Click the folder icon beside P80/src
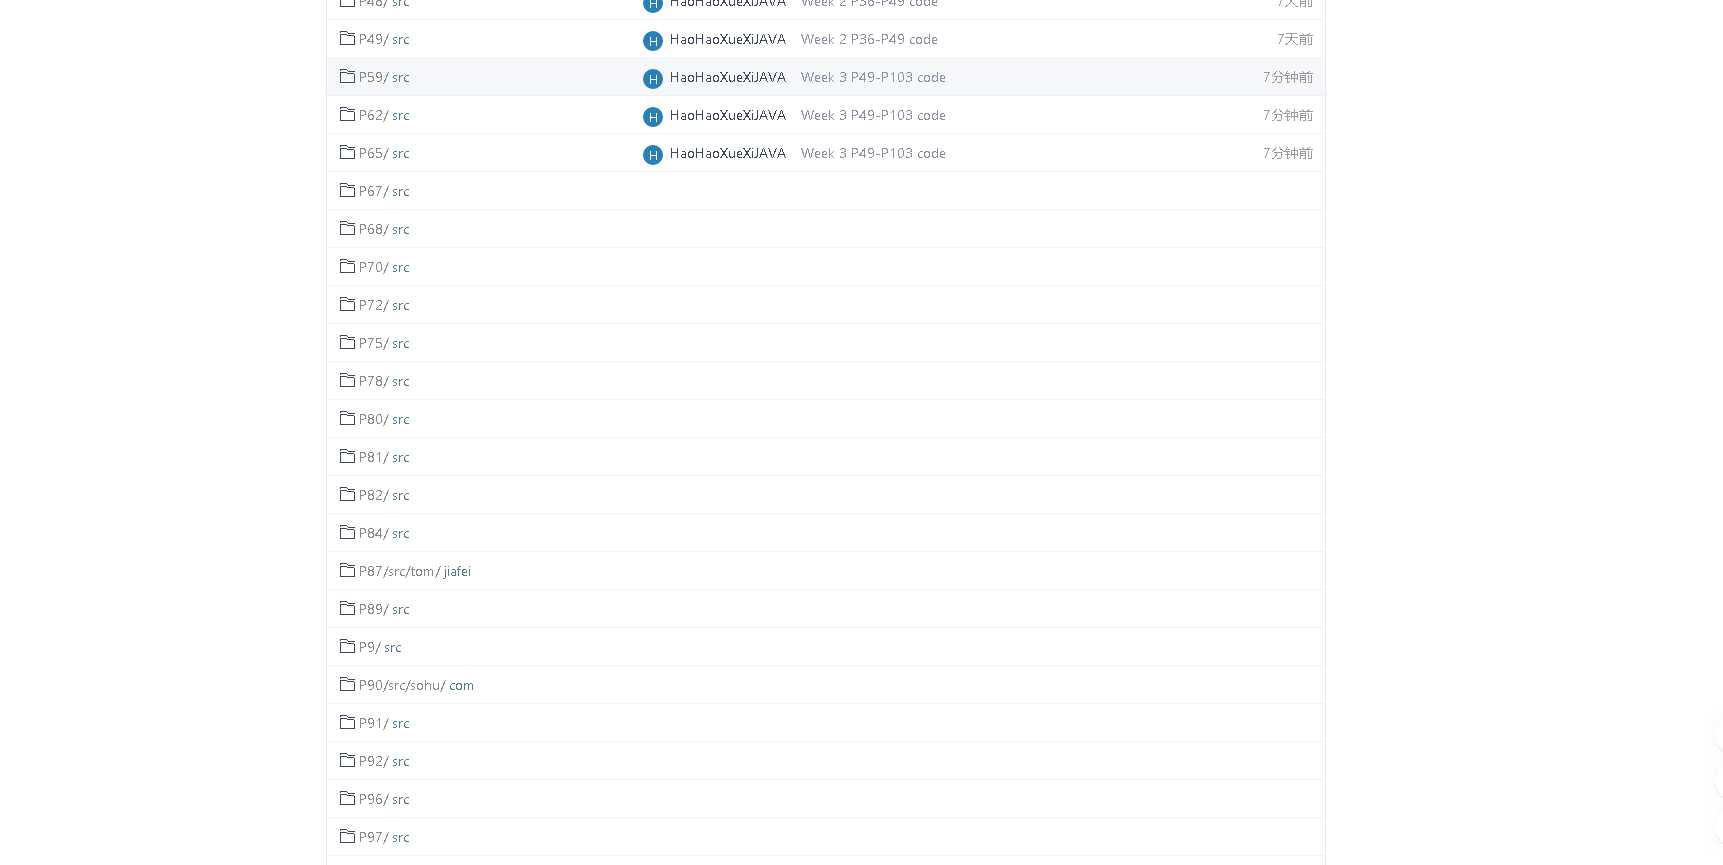 pos(347,418)
